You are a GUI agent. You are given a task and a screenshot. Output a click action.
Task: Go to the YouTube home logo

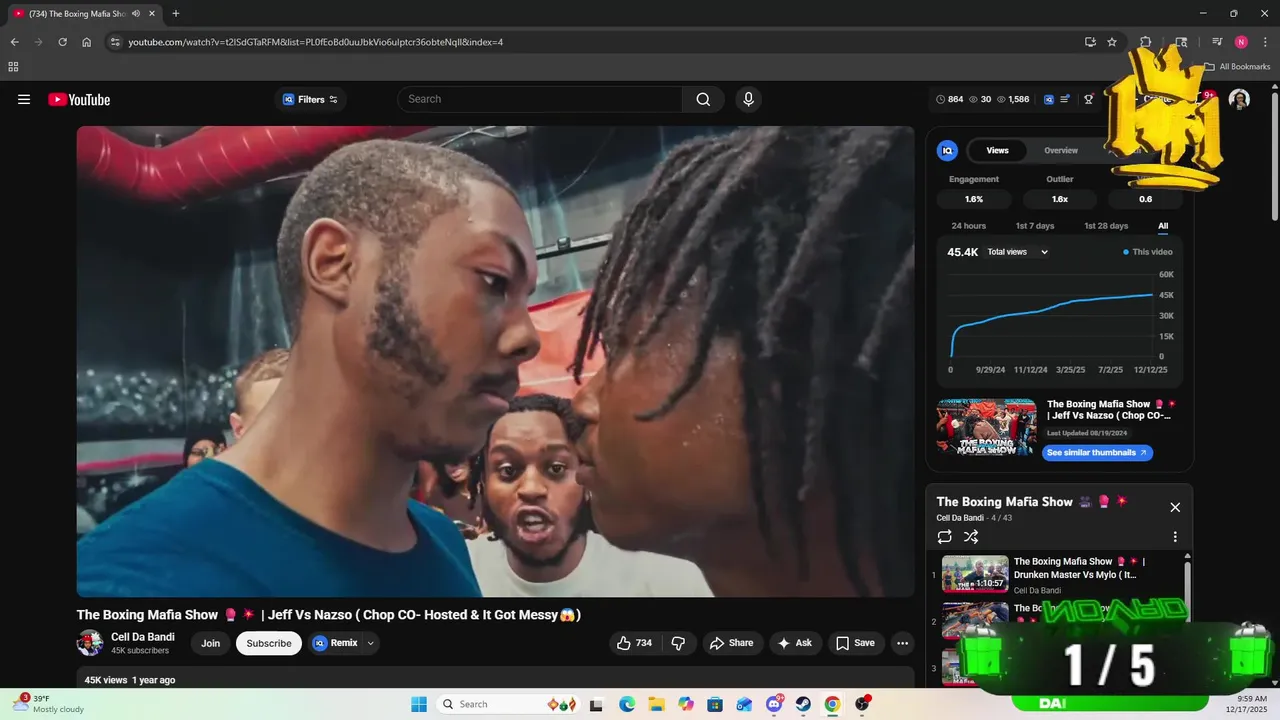[79, 99]
